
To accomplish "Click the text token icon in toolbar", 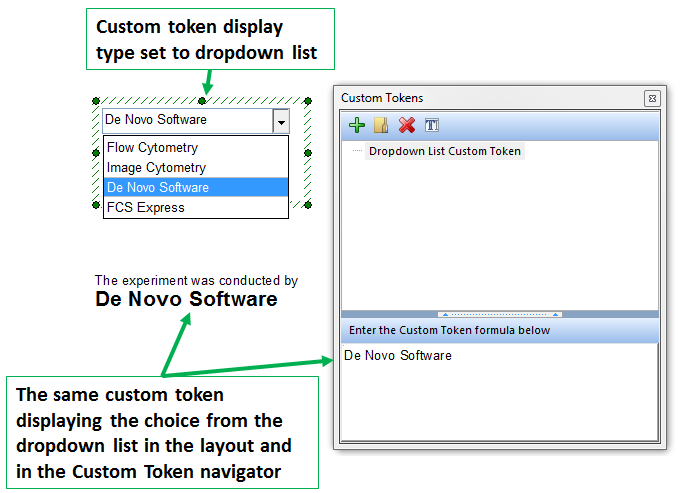I will 432,125.
